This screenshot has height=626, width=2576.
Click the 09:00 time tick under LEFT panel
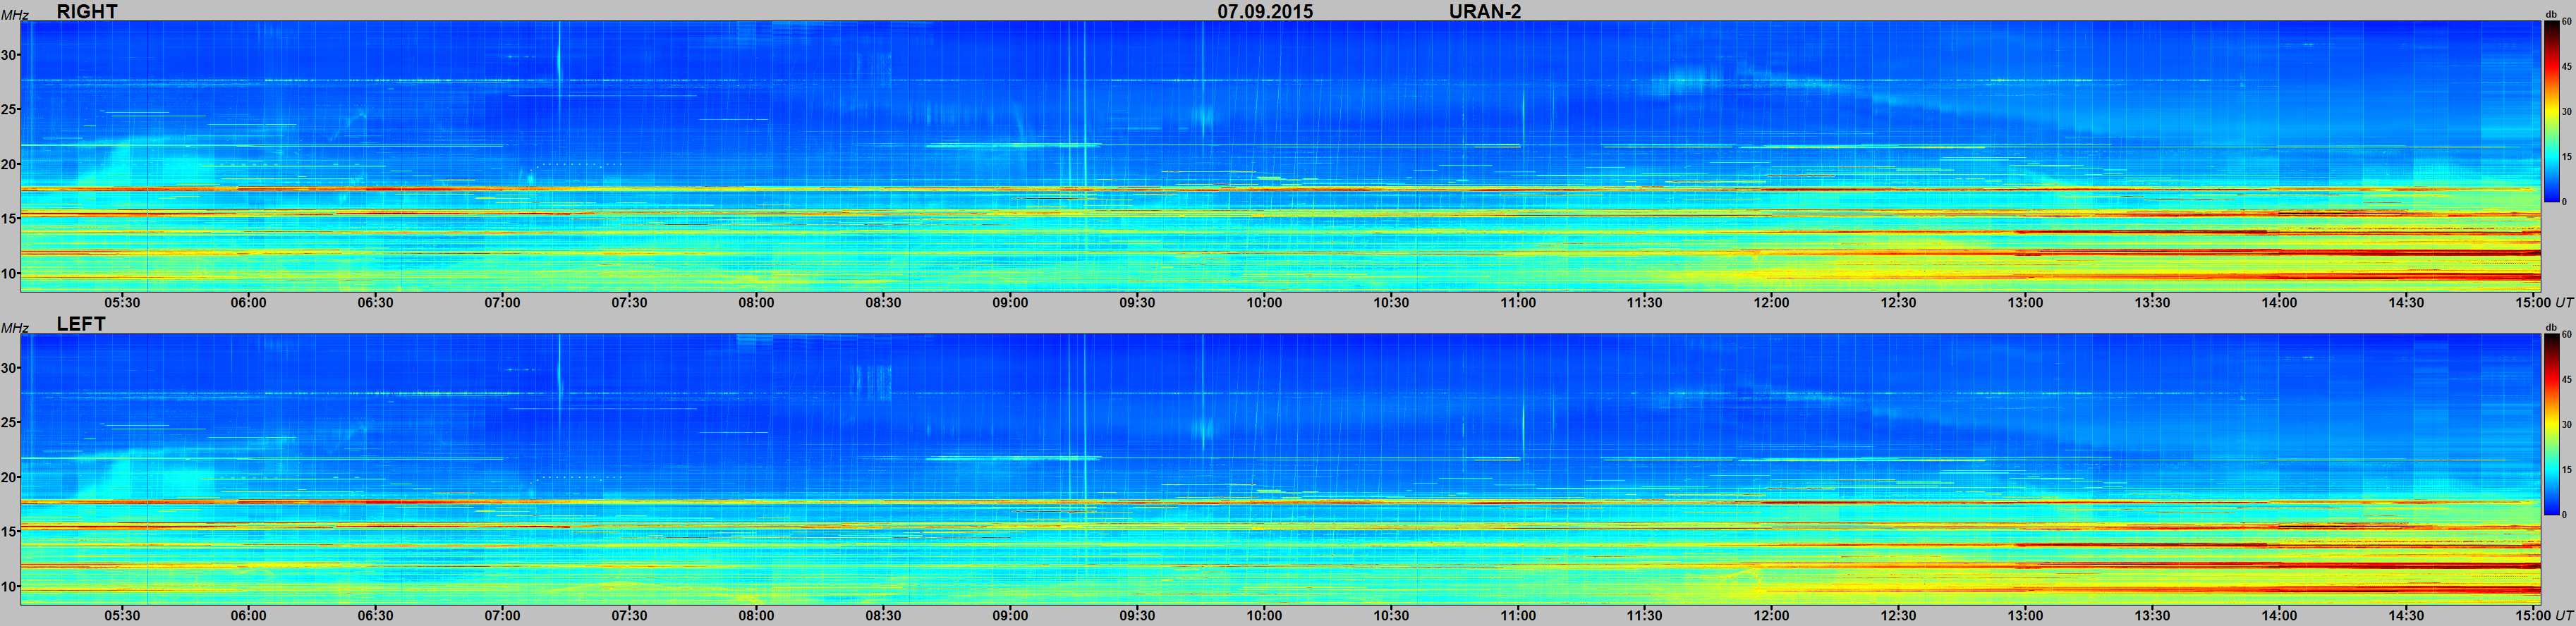coord(1010,616)
